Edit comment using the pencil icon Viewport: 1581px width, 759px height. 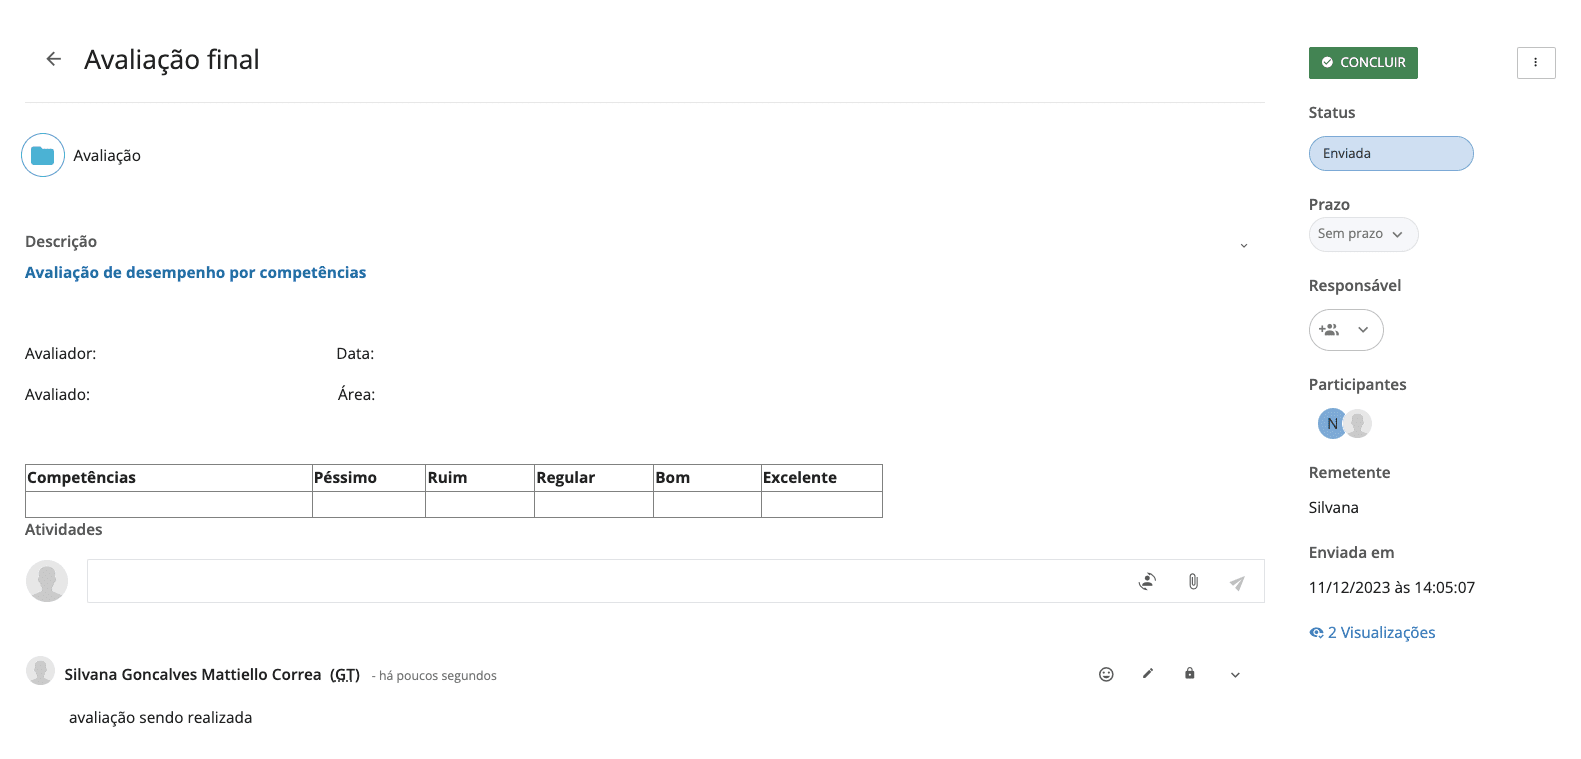pos(1148,674)
